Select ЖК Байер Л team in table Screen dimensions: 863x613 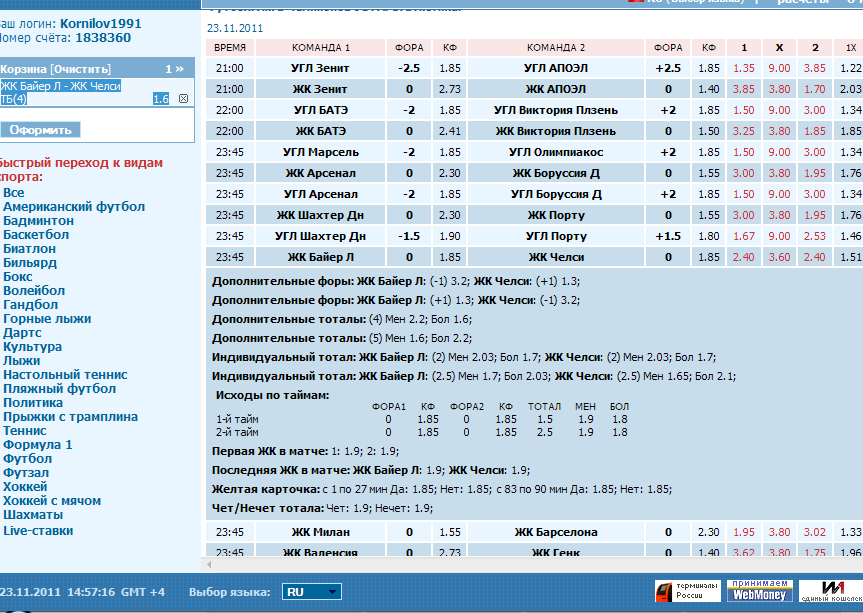coord(321,257)
